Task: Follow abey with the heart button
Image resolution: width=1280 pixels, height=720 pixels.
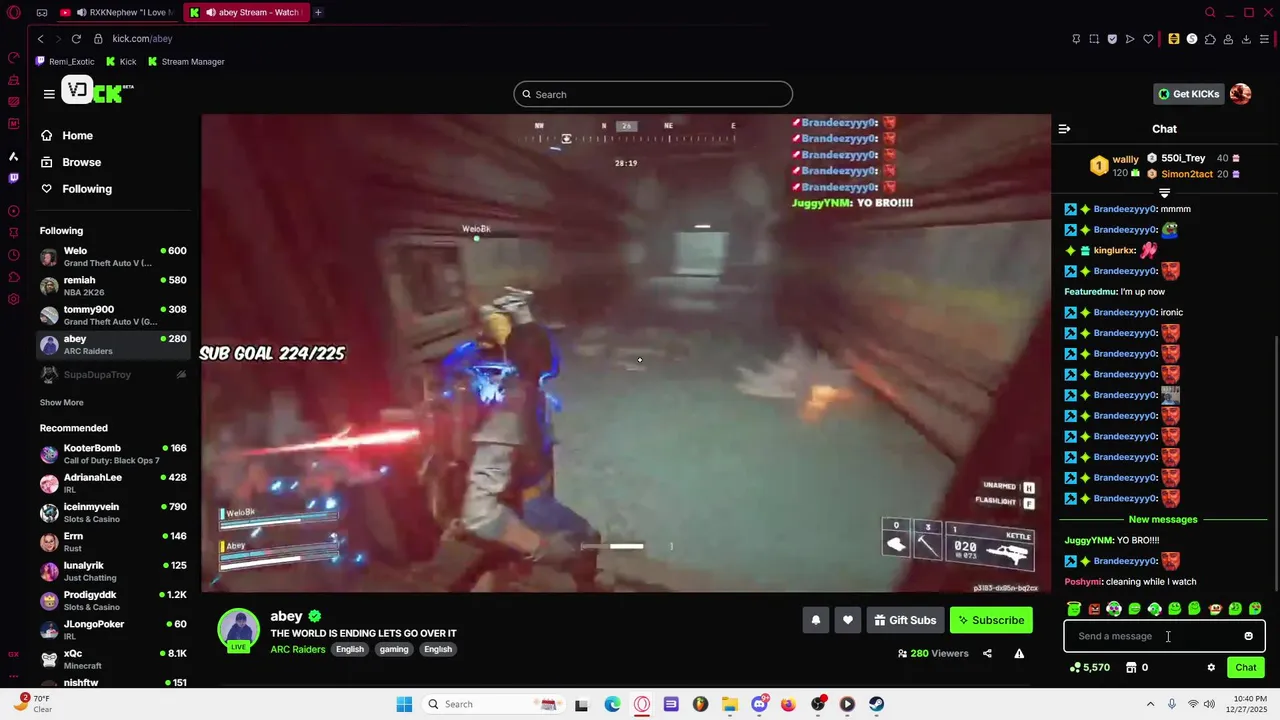Action: click(x=848, y=620)
